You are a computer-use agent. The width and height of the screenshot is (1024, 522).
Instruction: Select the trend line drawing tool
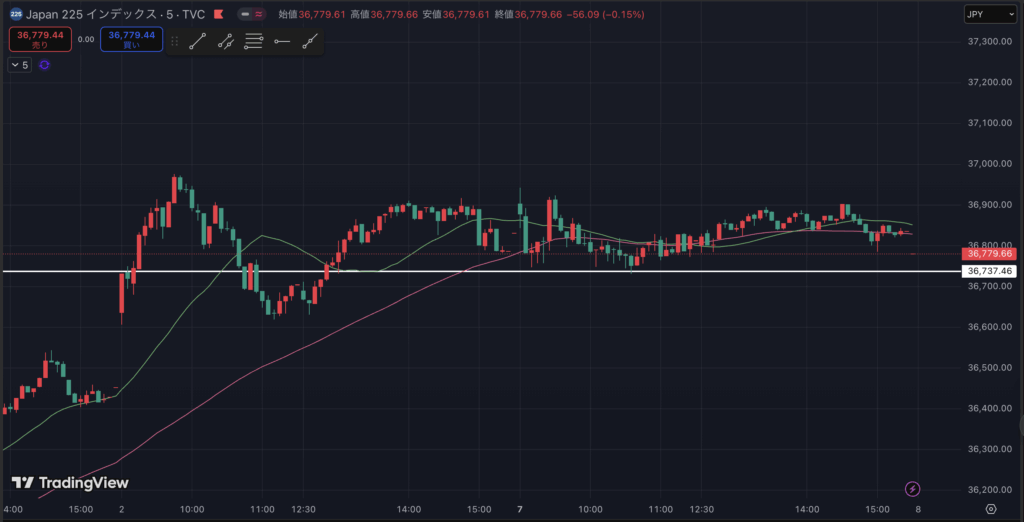197,42
